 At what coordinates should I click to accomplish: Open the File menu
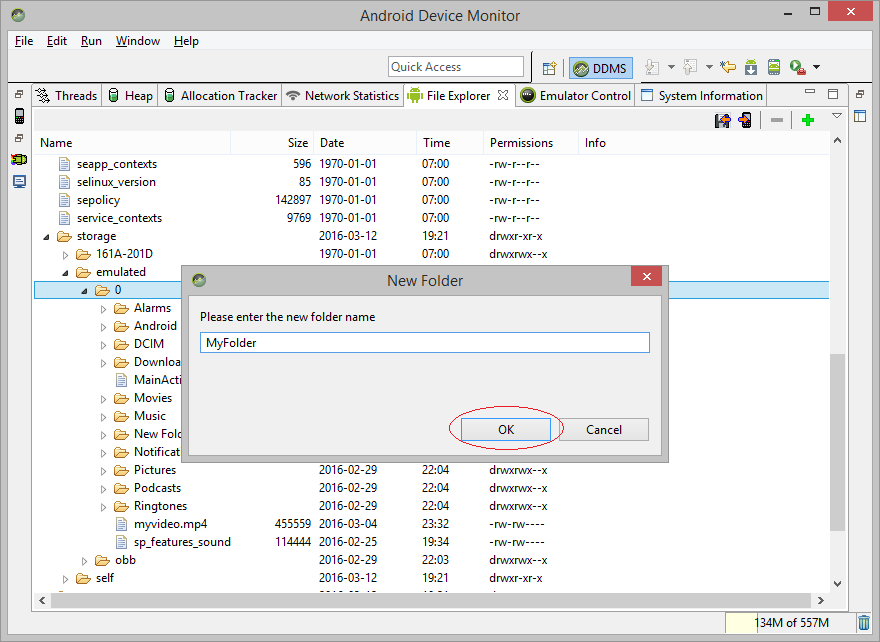pos(24,41)
